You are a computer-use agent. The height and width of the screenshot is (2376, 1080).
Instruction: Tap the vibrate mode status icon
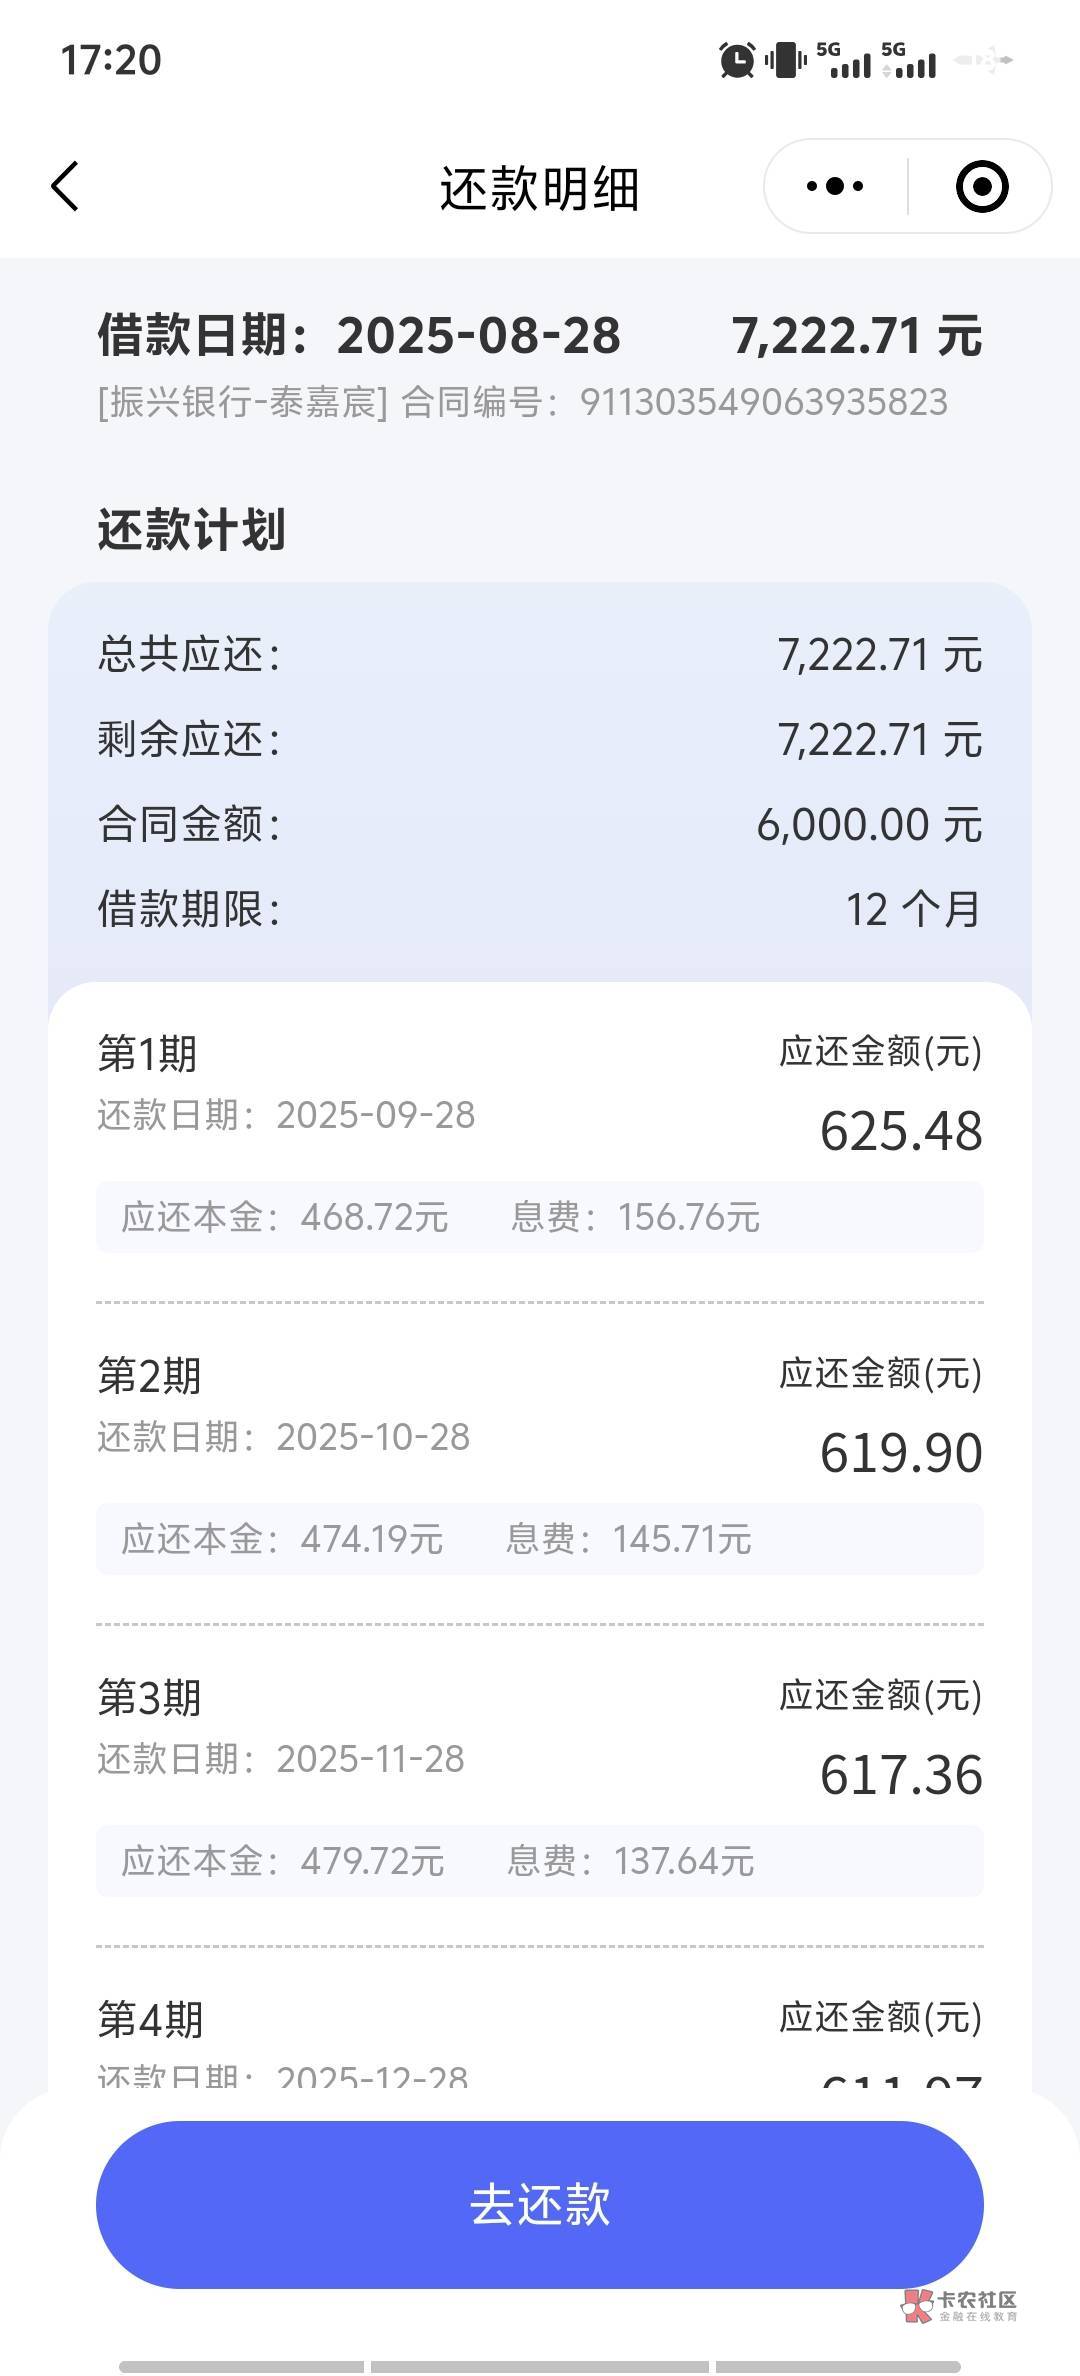[x=786, y=60]
